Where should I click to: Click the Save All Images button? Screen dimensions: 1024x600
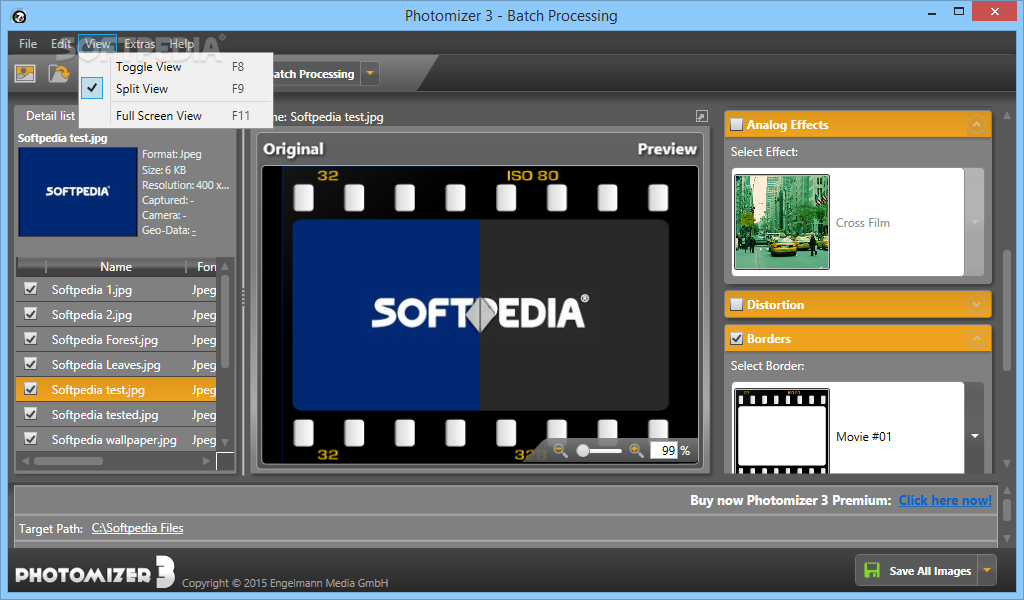pyautogui.click(x=917, y=570)
